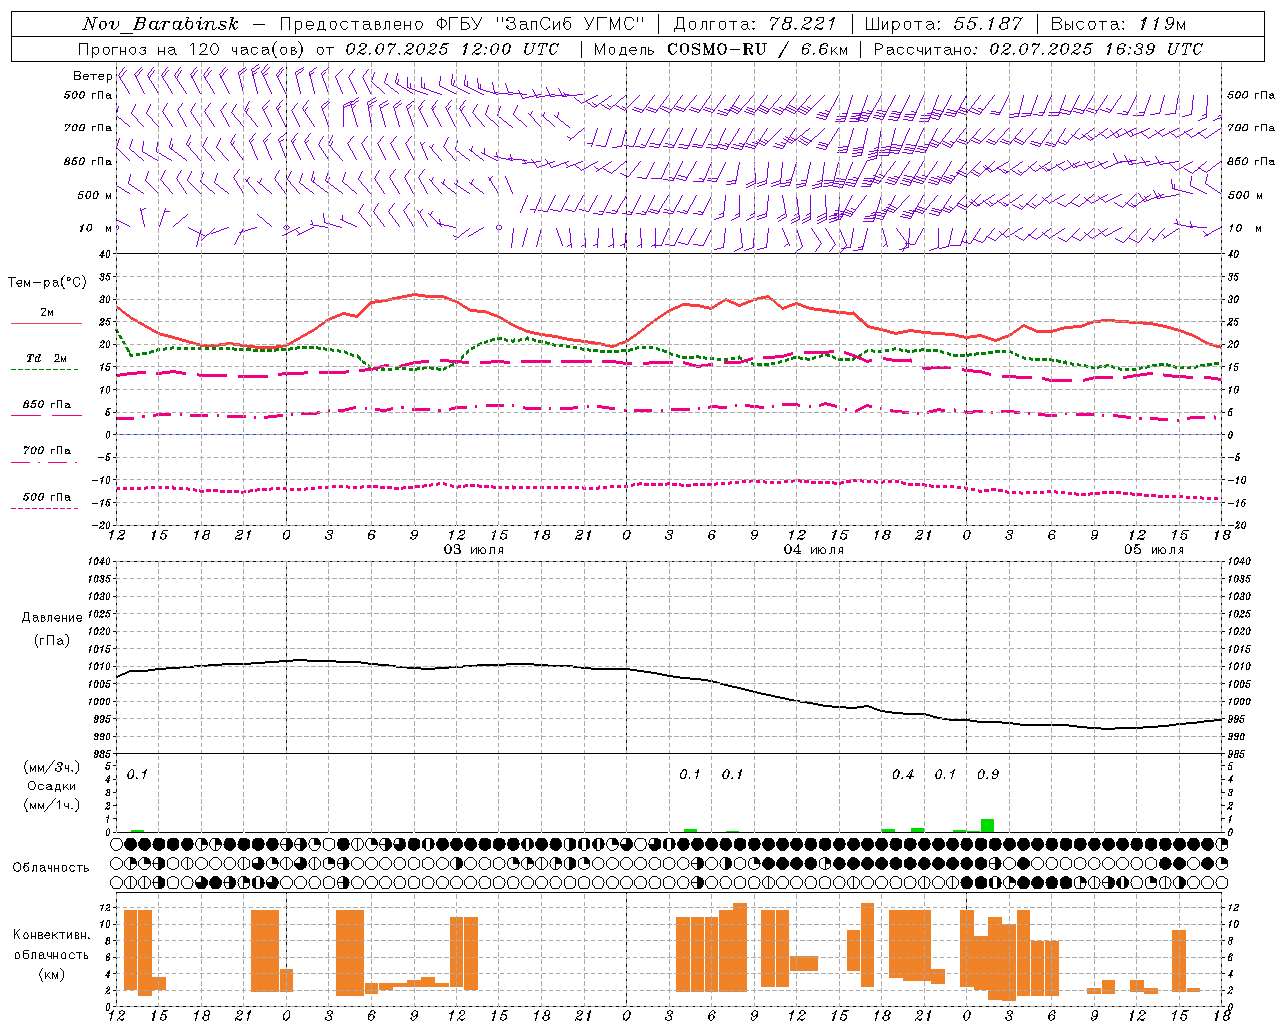Image resolution: width=1280 pixels, height=1024 pixels.
Task: Select the 'Модель COSMO-RU / 6.6км' text
Action: click(721, 49)
